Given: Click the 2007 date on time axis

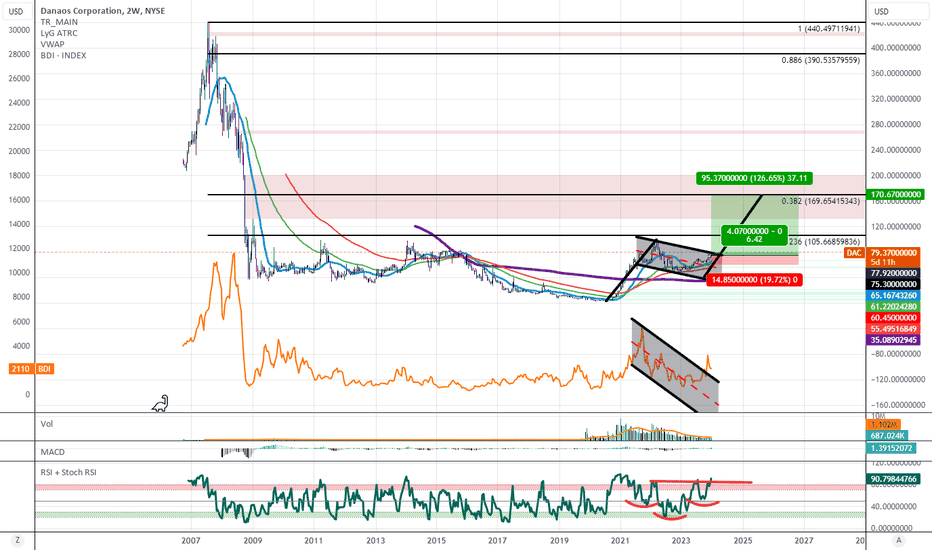Looking at the screenshot, I should pyautogui.click(x=190, y=540).
